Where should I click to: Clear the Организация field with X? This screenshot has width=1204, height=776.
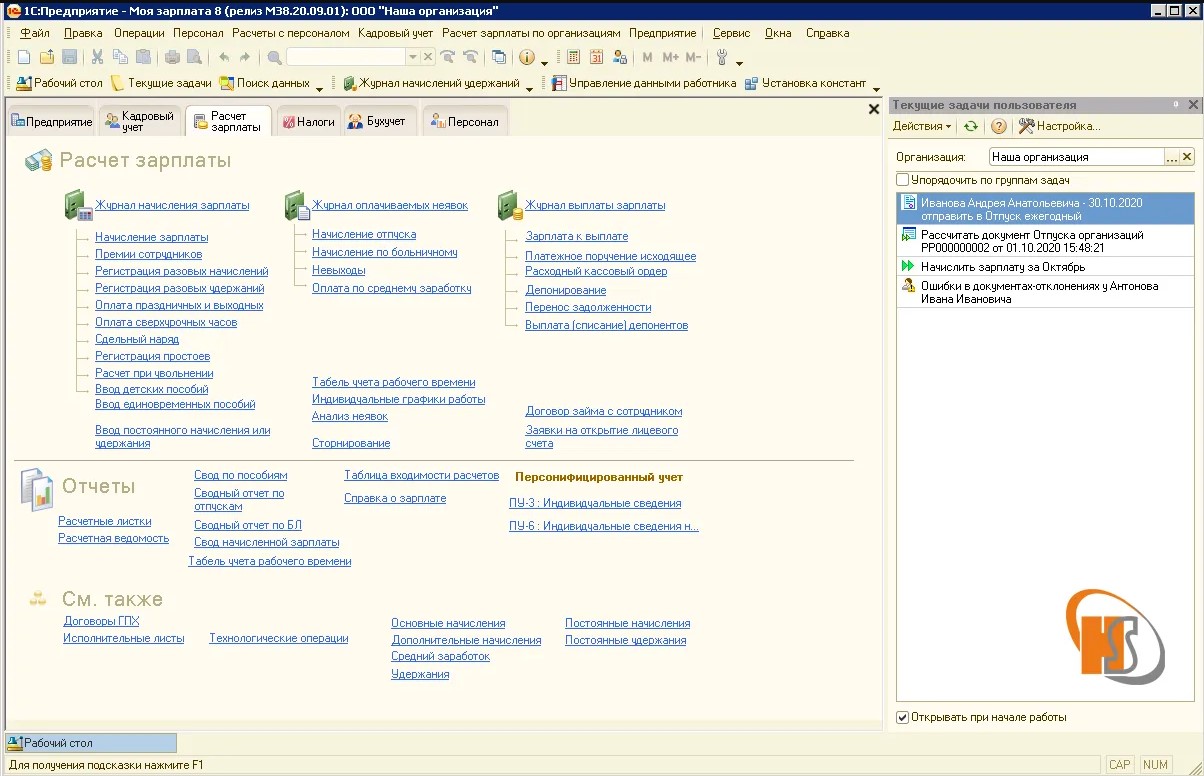[x=1188, y=157]
